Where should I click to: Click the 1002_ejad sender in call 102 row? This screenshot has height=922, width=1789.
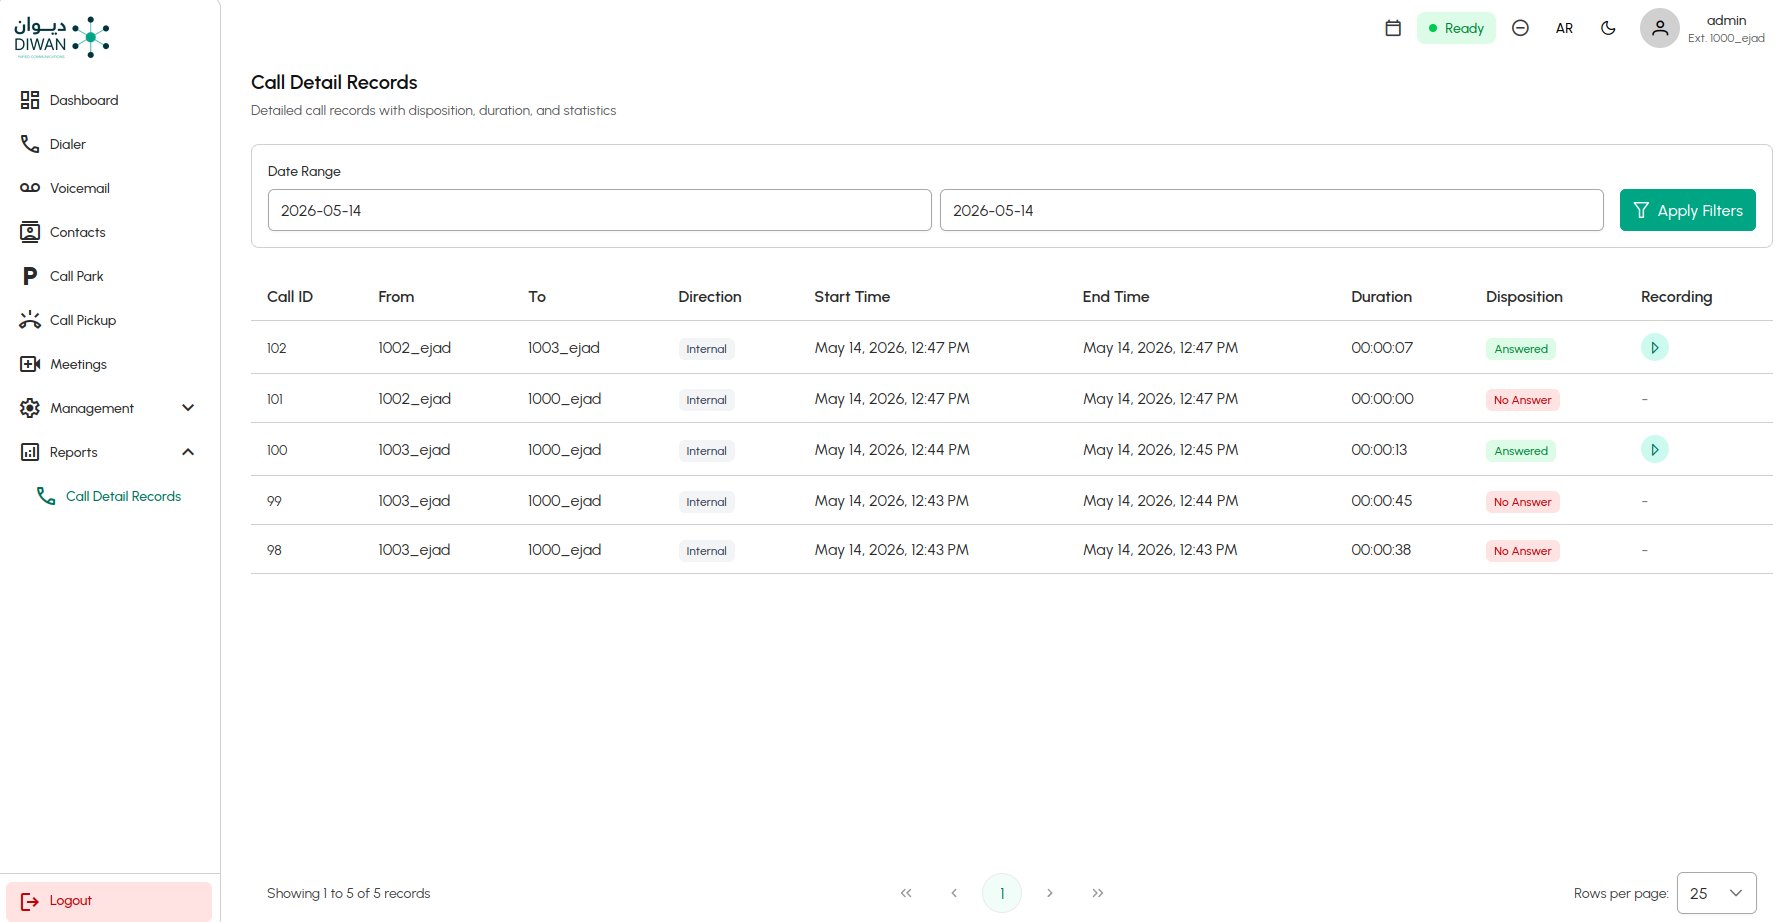coord(415,348)
